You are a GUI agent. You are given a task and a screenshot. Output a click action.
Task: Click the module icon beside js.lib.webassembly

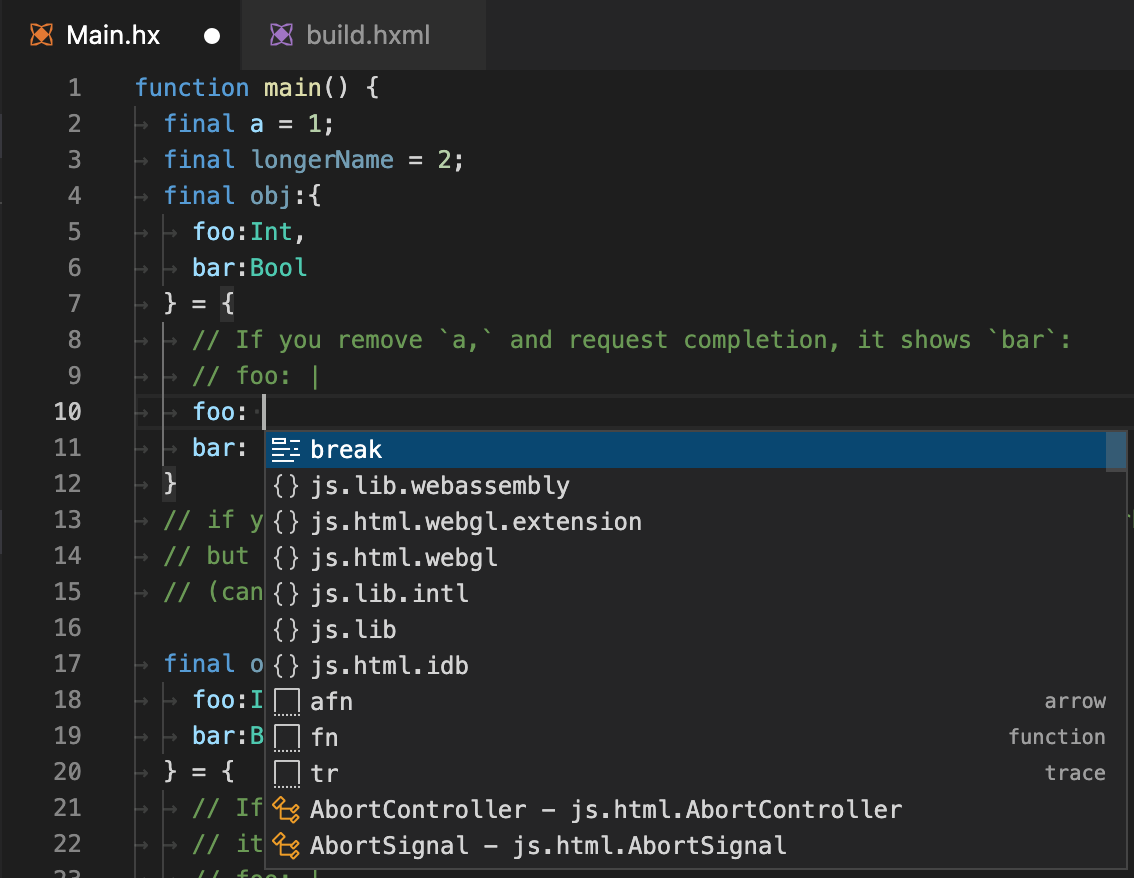pyautogui.click(x=285, y=484)
